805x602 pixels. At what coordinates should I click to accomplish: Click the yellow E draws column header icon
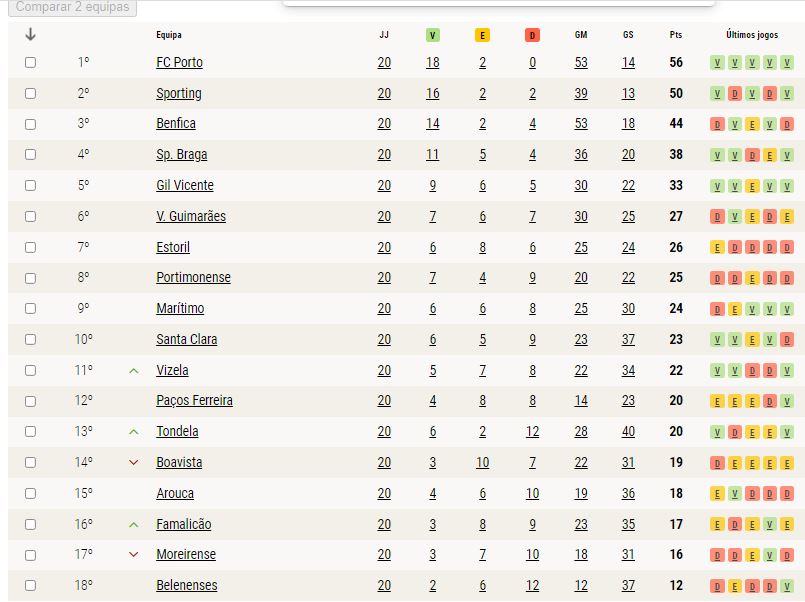point(482,35)
